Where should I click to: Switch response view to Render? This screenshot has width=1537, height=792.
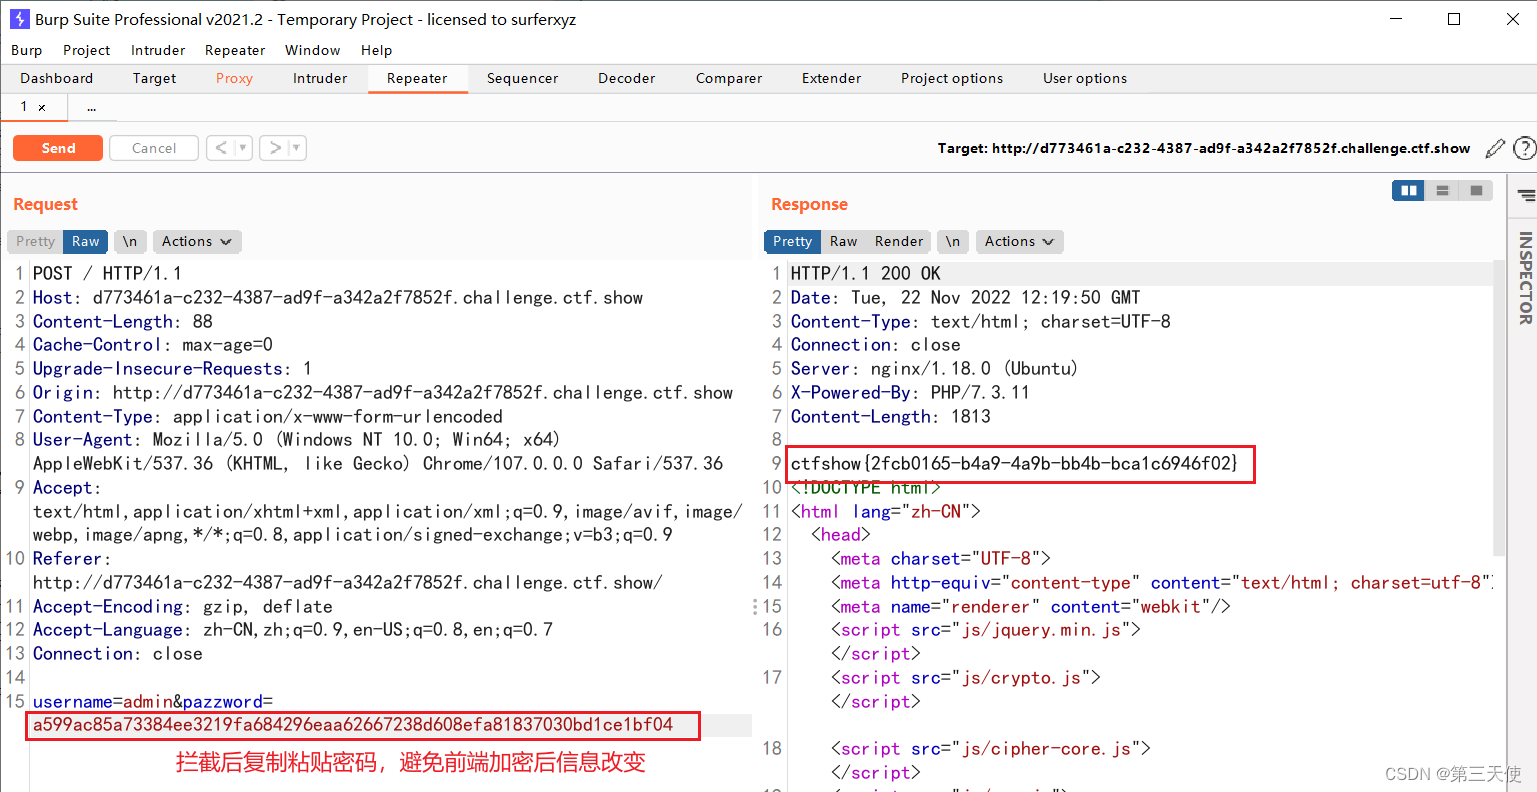click(898, 241)
